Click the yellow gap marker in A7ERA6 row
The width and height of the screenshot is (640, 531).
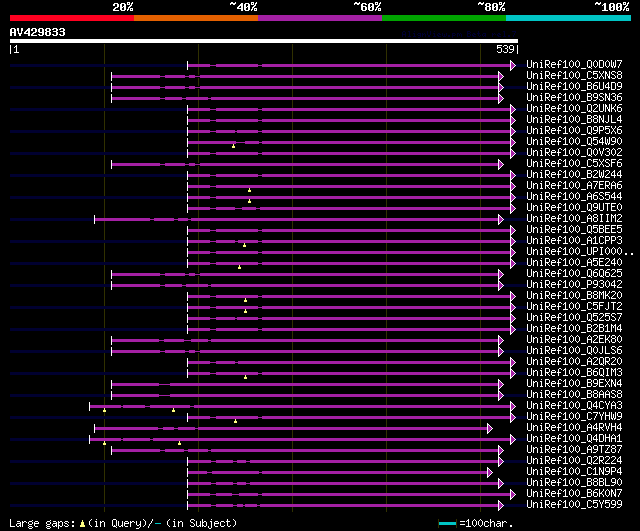click(x=249, y=190)
